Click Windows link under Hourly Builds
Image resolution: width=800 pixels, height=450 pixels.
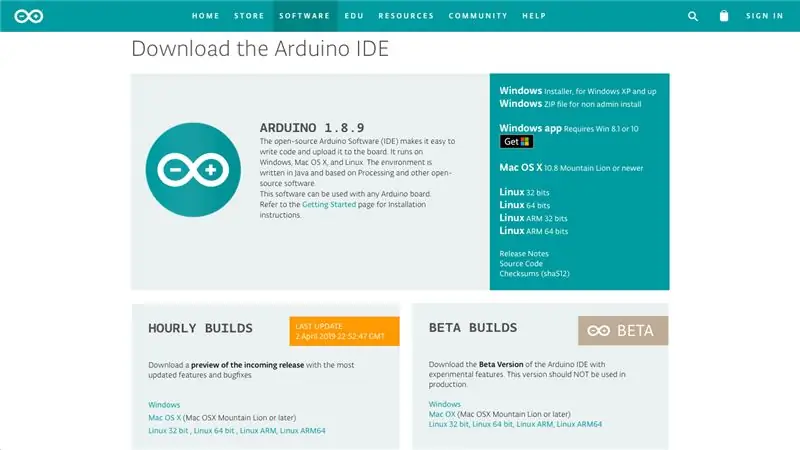pos(164,405)
